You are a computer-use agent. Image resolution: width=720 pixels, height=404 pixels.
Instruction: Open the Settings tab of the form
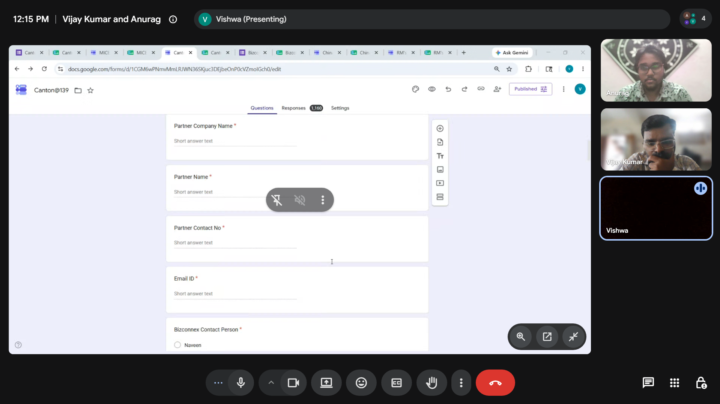(x=340, y=108)
